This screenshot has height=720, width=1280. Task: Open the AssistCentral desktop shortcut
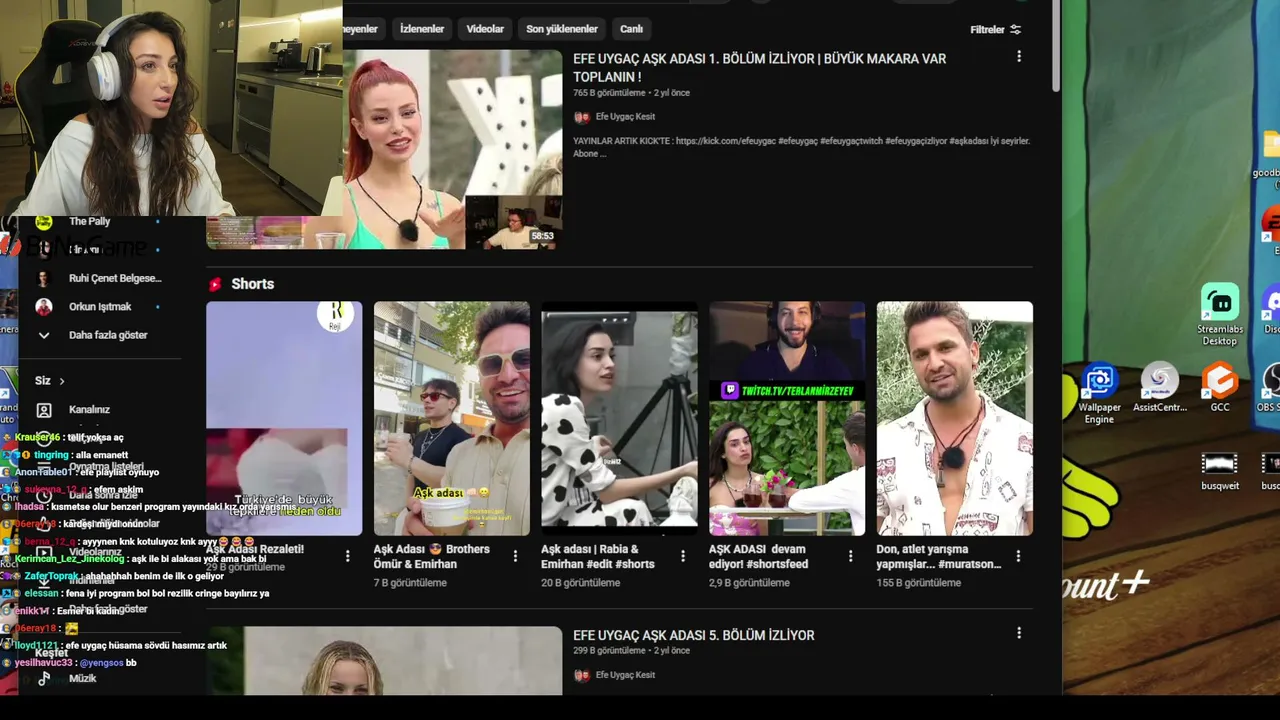pos(1160,388)
